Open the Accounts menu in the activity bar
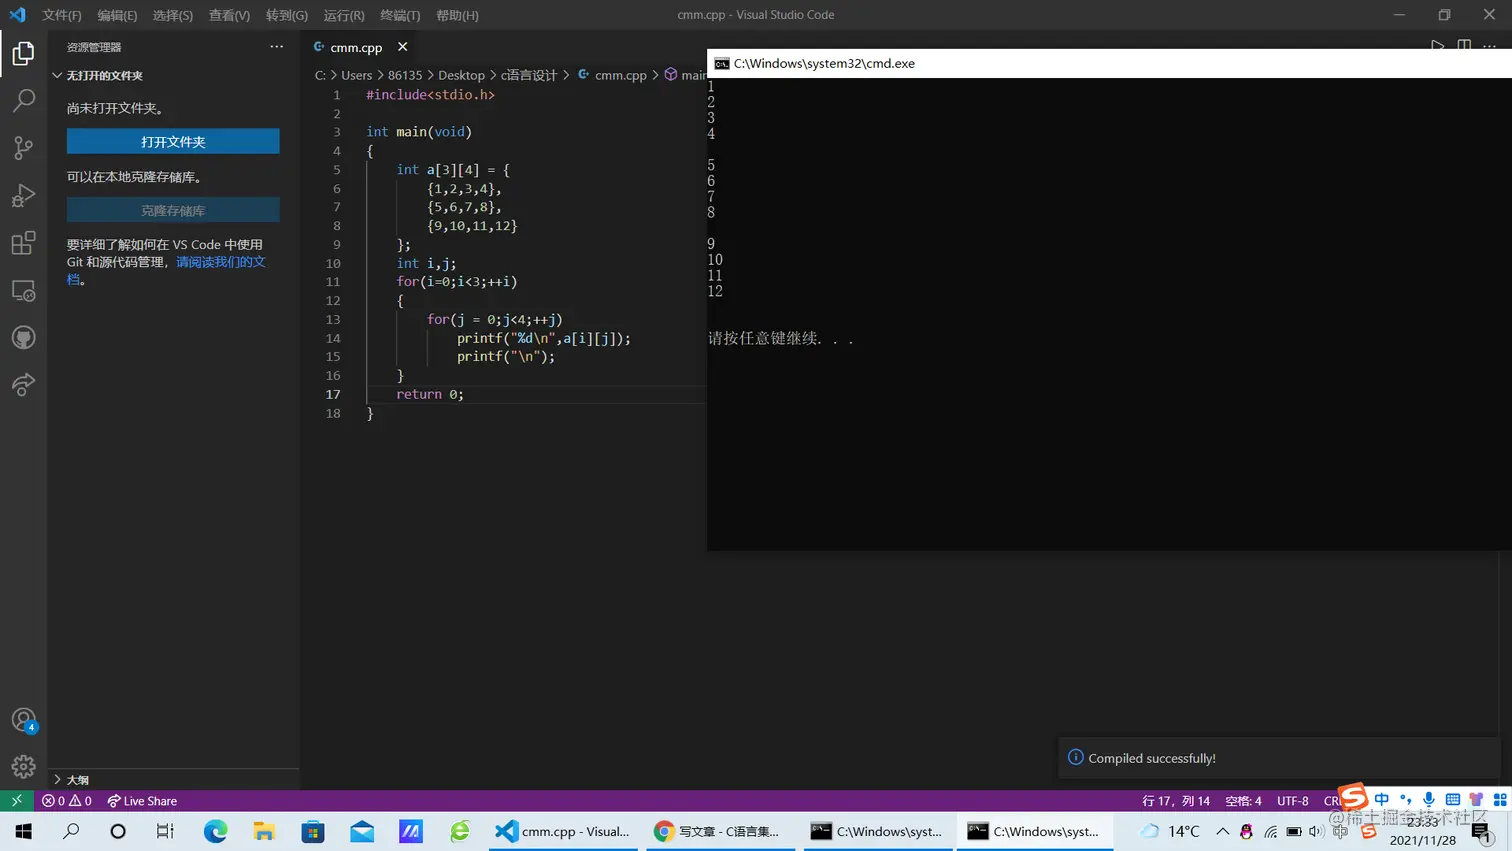Image resolution: width=1512 pixels, height=851 pixels. tap(23, 720)
